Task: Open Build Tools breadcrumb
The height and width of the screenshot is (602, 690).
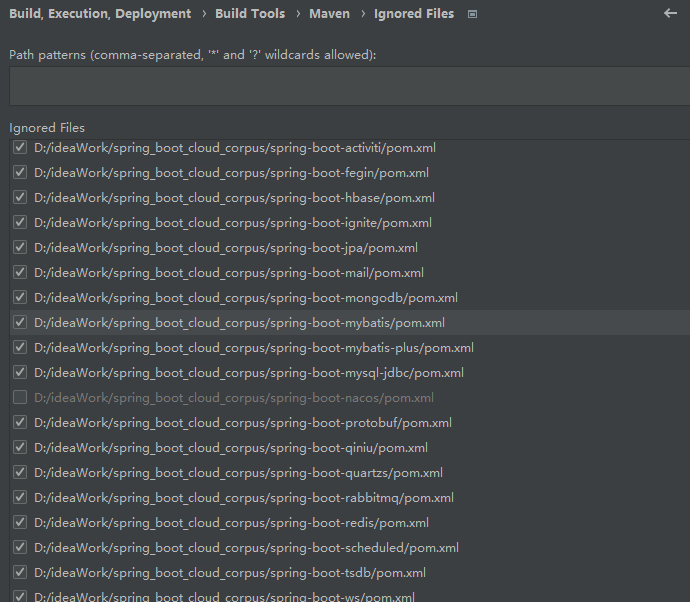Action: [250, 14]
